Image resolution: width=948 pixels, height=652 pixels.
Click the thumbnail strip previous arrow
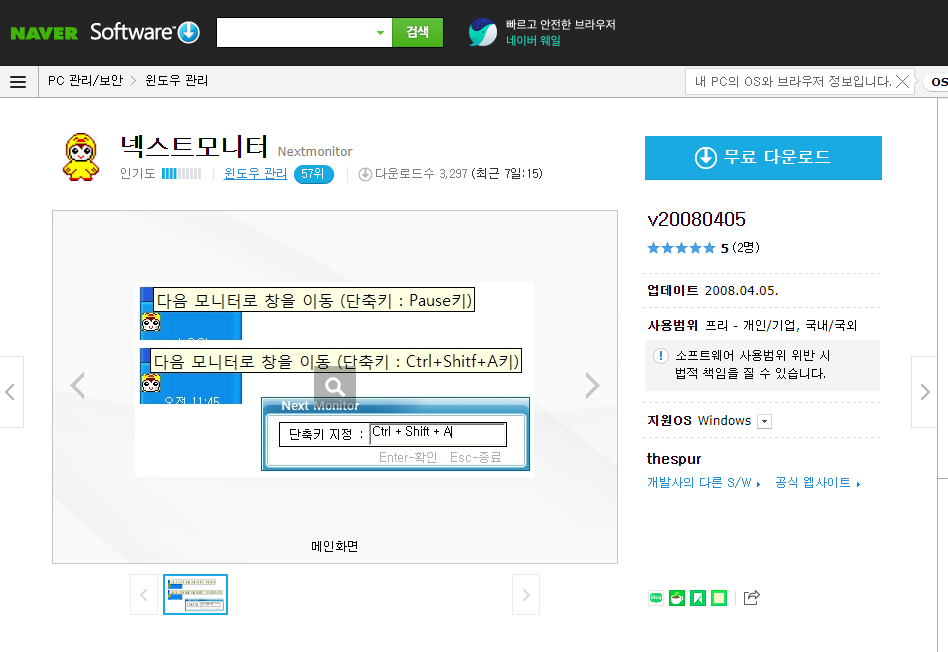pos(144,595)
